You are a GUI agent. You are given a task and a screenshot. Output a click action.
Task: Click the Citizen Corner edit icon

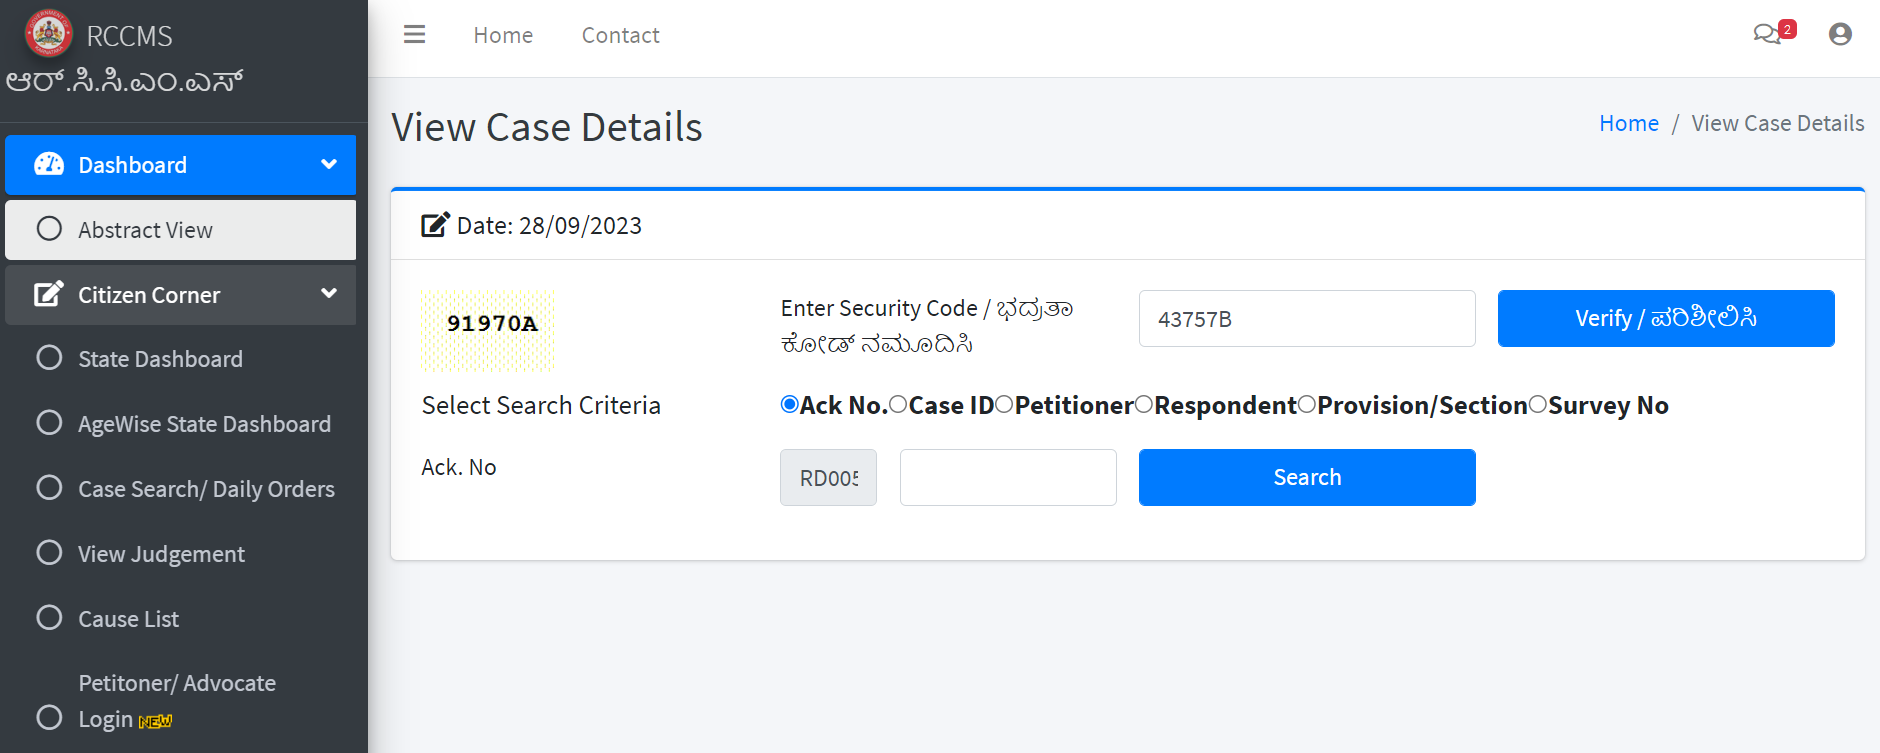click(49, 294)
